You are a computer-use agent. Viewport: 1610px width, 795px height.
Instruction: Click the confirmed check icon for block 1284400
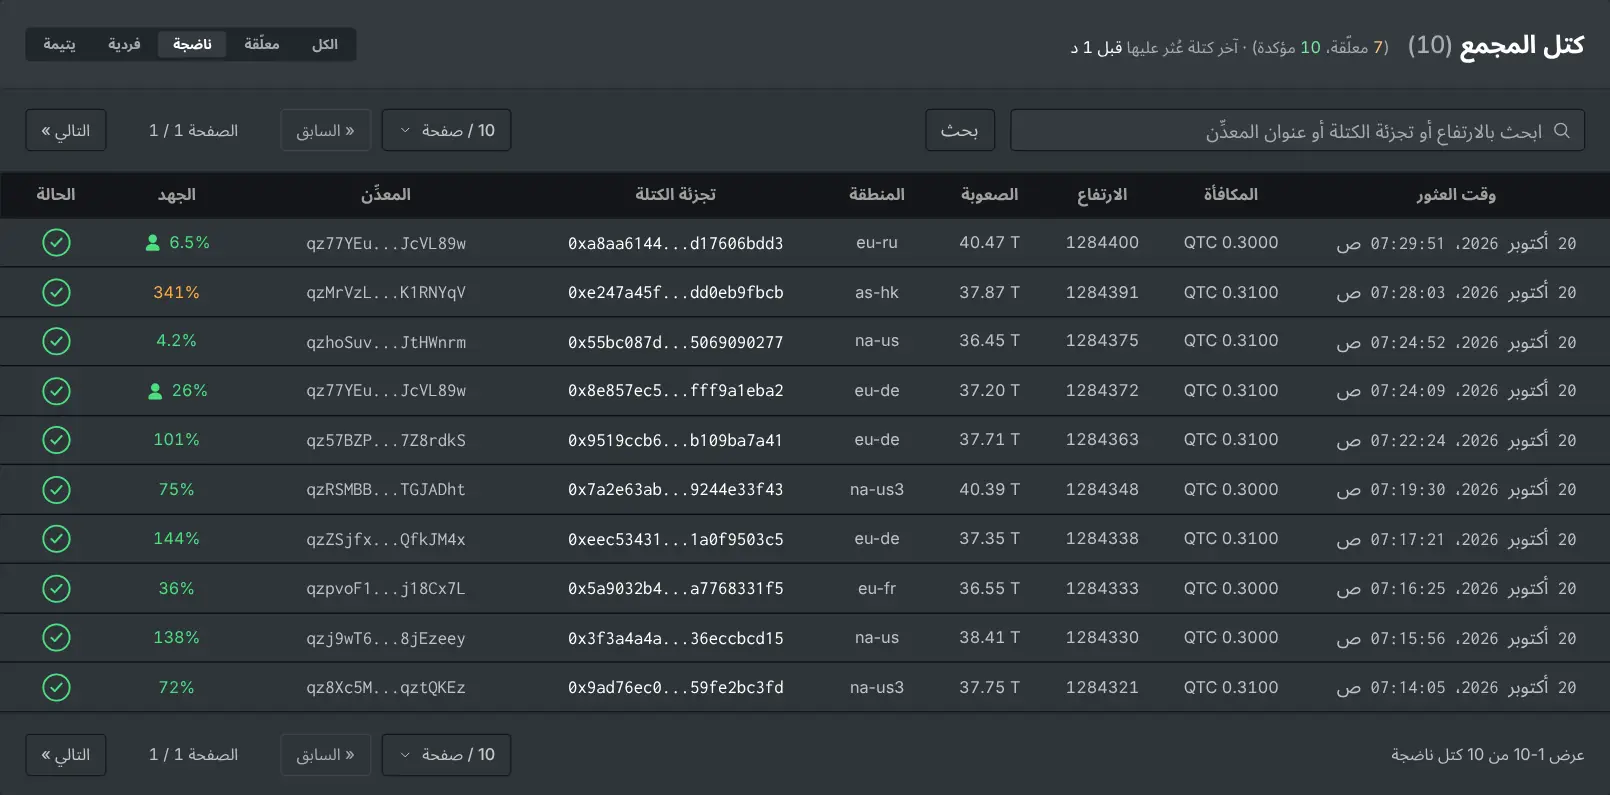[x=57, y=242]
